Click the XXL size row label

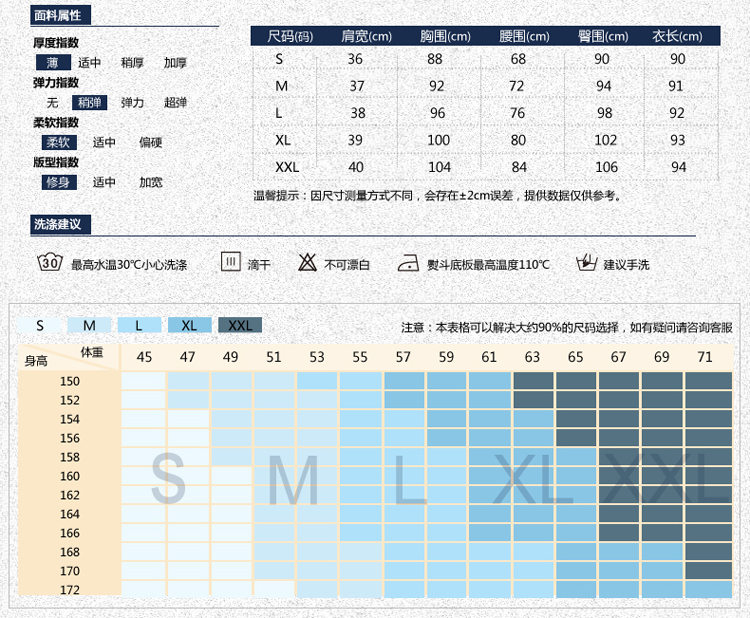click(287, 167)
